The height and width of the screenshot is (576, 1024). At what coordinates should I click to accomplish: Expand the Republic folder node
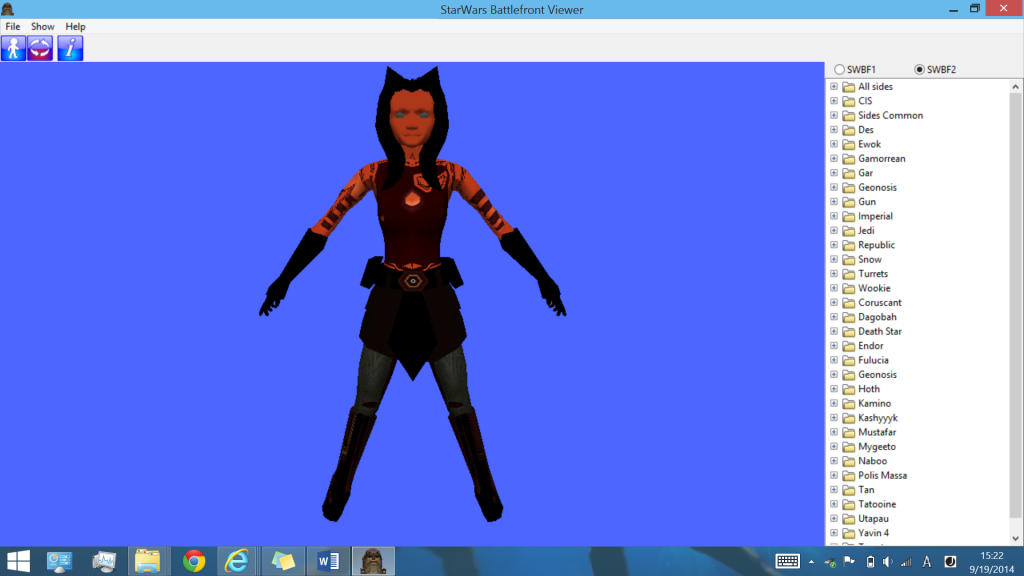pyautogui.click(x=834, y=245)
